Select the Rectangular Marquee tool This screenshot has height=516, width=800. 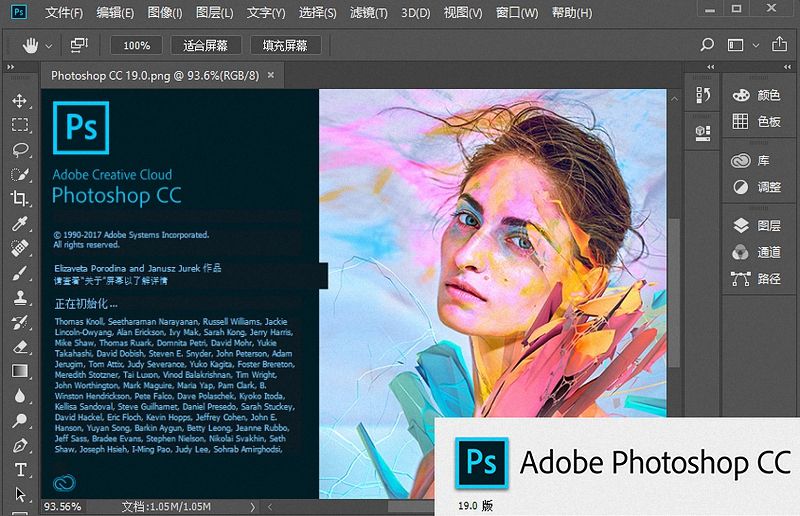[x=20, y=125]
